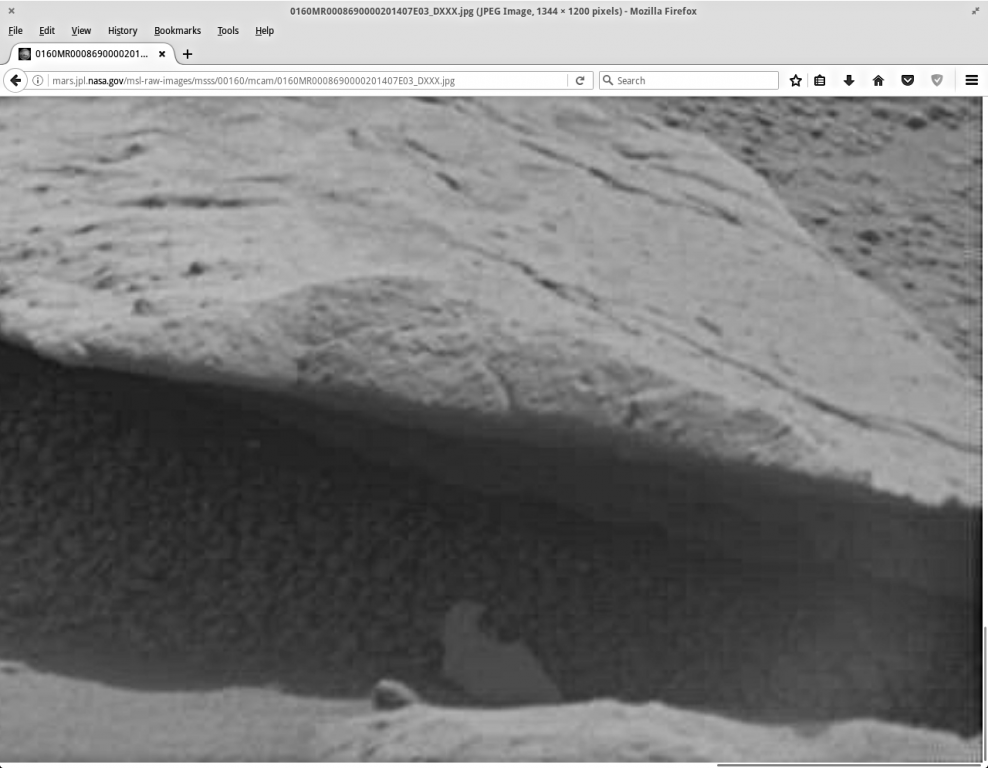Click the Mars rock image to zoom

490,400
